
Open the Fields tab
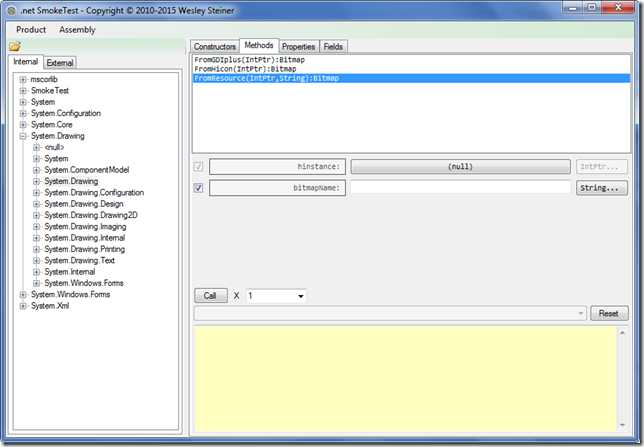(333, 46)
